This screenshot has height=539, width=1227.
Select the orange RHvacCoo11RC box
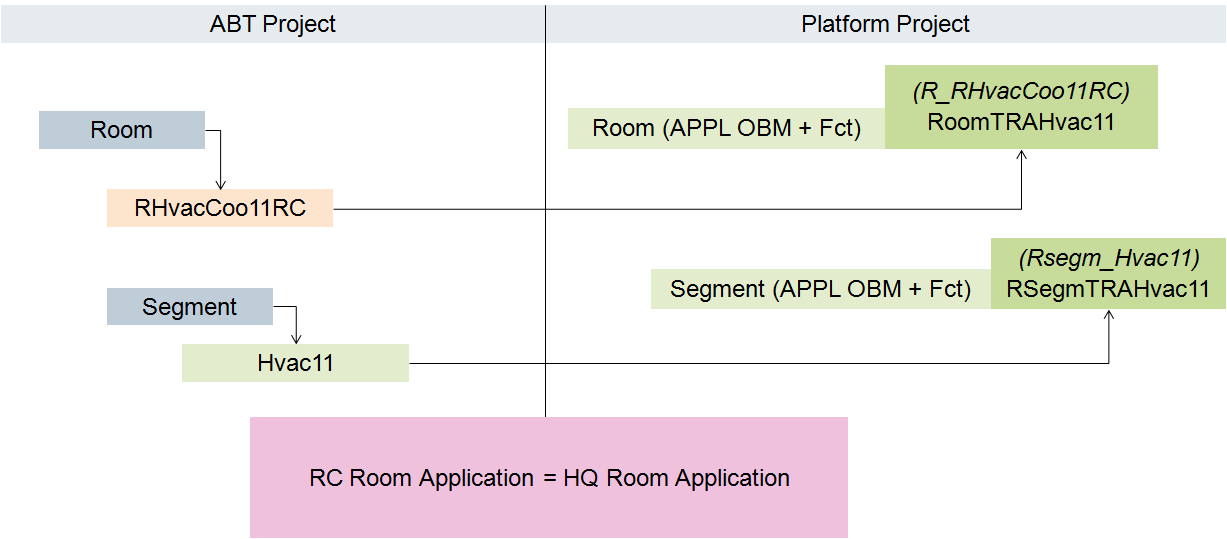pos(219,208)
